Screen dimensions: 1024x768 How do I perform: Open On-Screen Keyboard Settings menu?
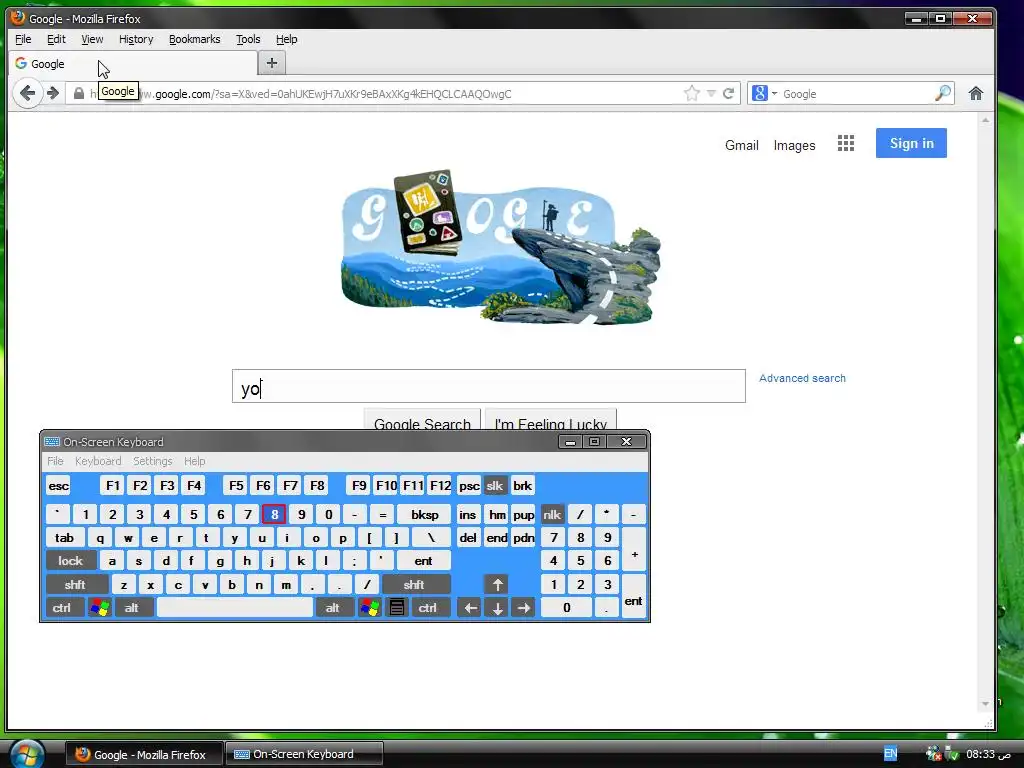pyautogui.click(x=153, y=461)
